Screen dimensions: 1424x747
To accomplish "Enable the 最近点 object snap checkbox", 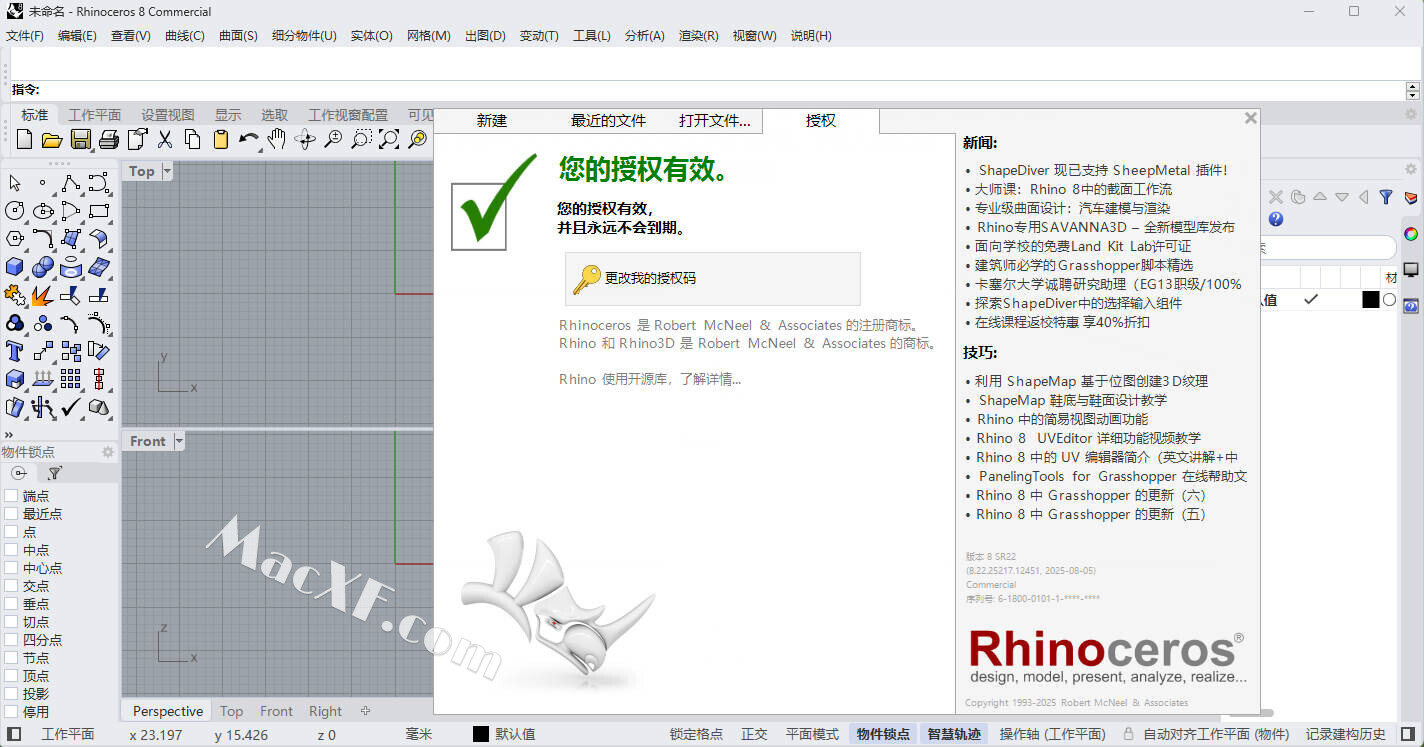I will [11, 514].
